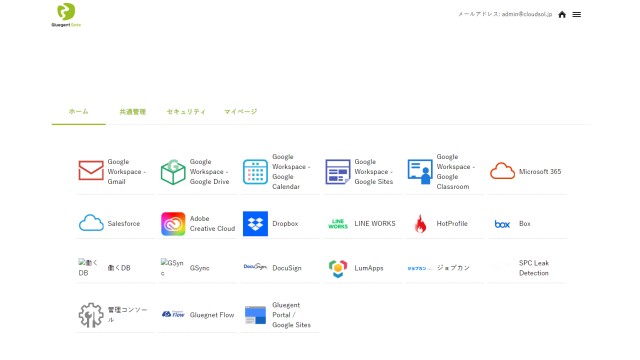Open the Gmail envelope icon
This screenshot has height=360, width=640.
[x=91, y=171]
